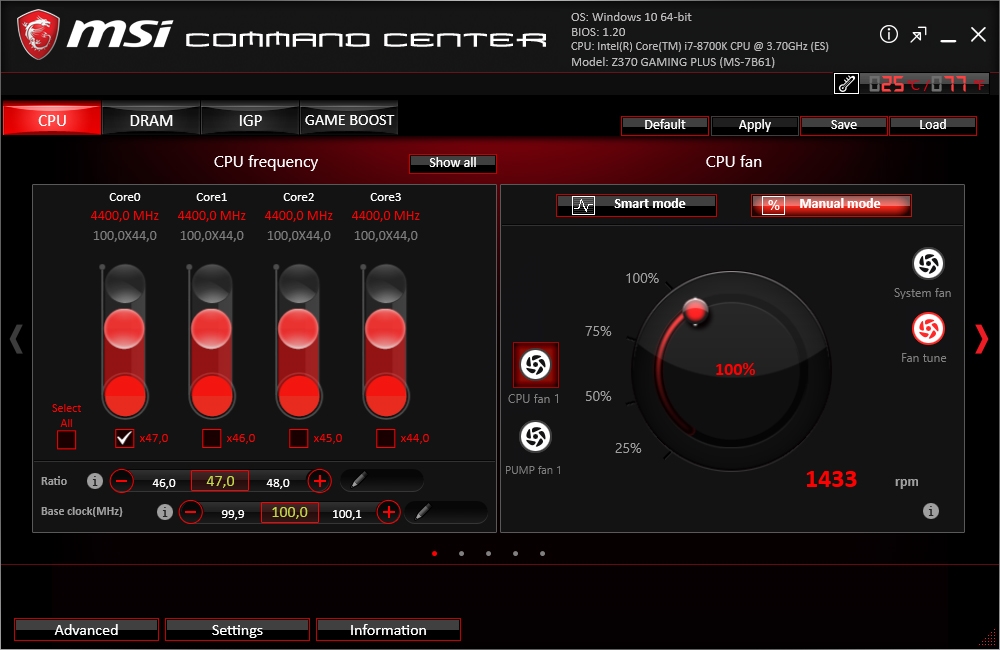Click the pencil edit icon for Ratio
This screenshot has width=1000, height=650.
(358, 481)
